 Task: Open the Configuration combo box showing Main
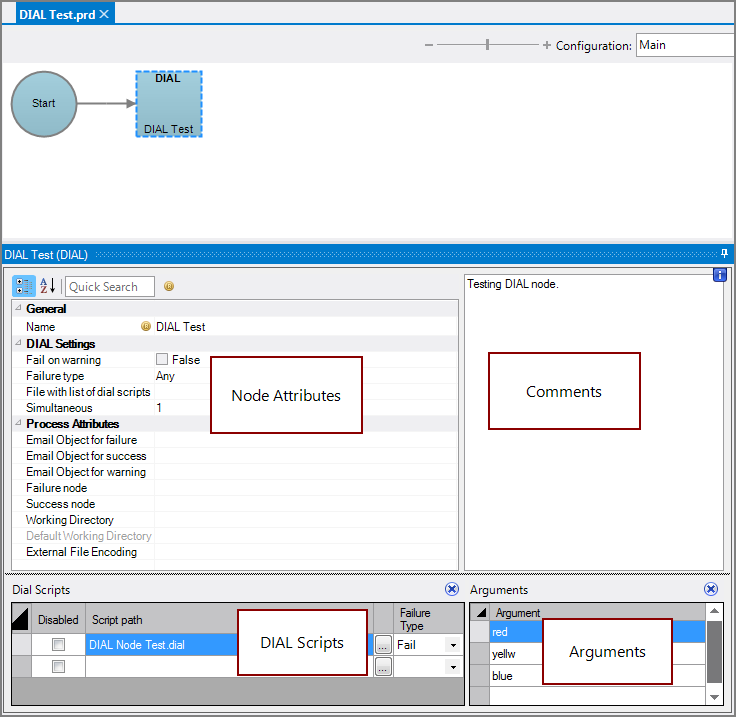(685, 45)
